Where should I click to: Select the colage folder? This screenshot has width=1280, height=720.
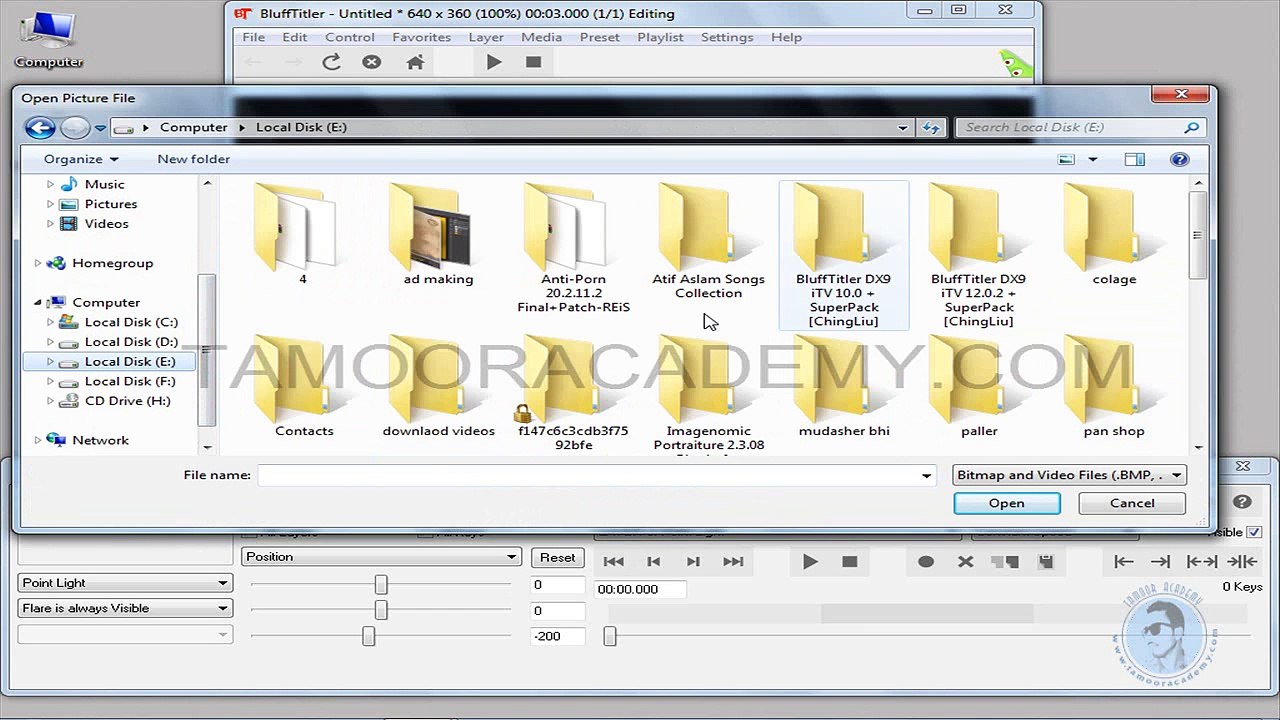coord(1114,235)
